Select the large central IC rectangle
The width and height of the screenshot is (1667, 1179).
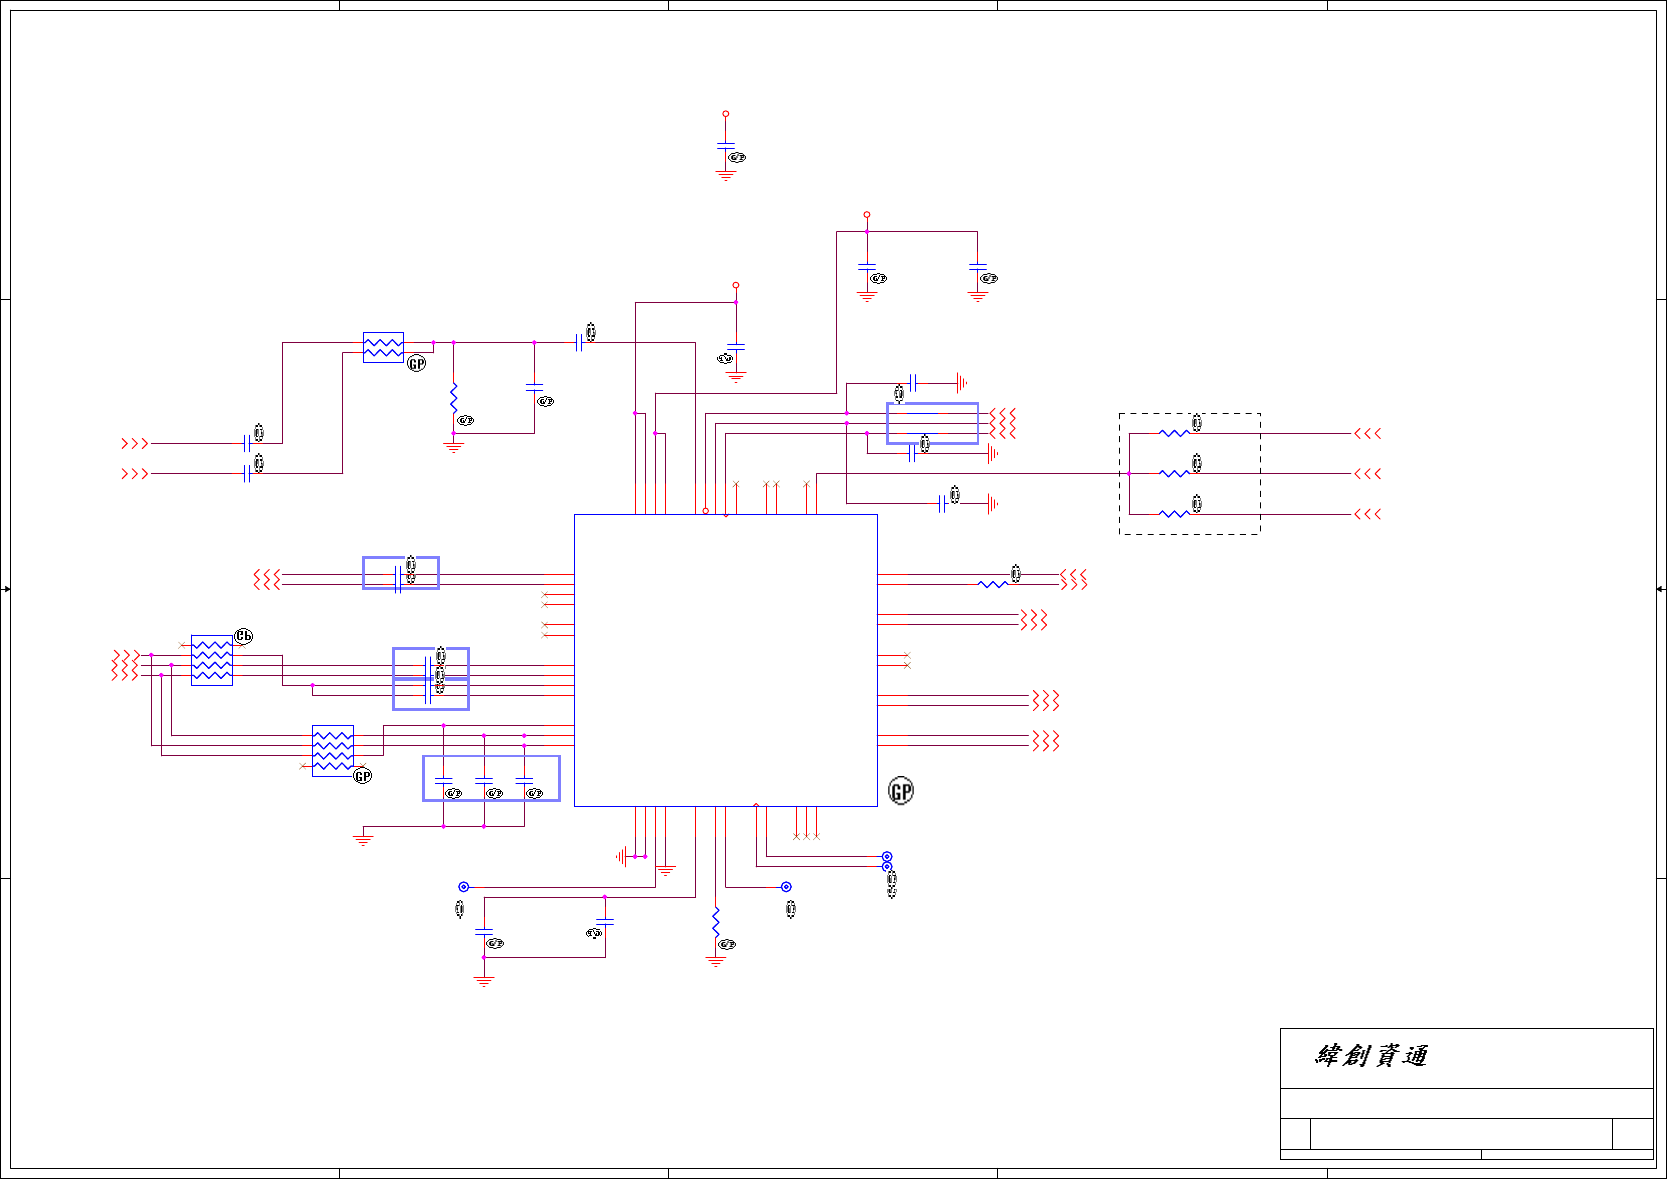click(x=726, y=660)
